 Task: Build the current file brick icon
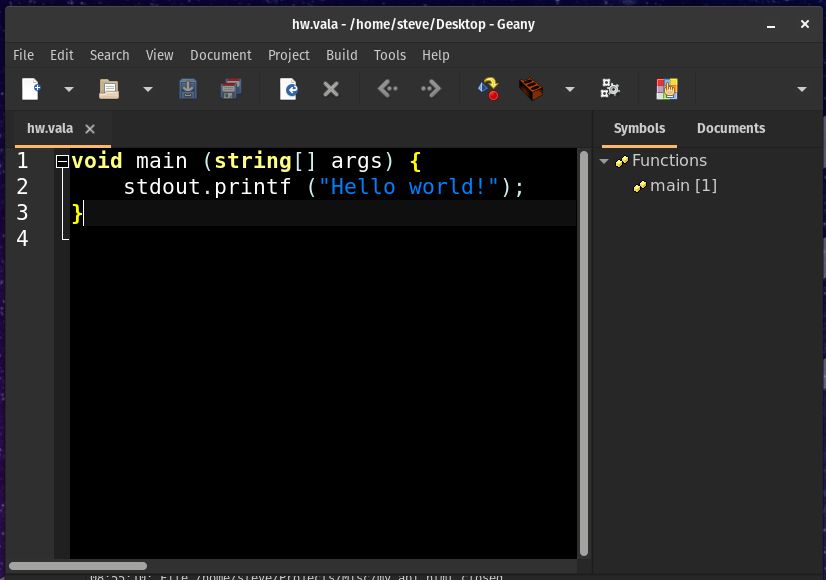[x=531, y=89]
